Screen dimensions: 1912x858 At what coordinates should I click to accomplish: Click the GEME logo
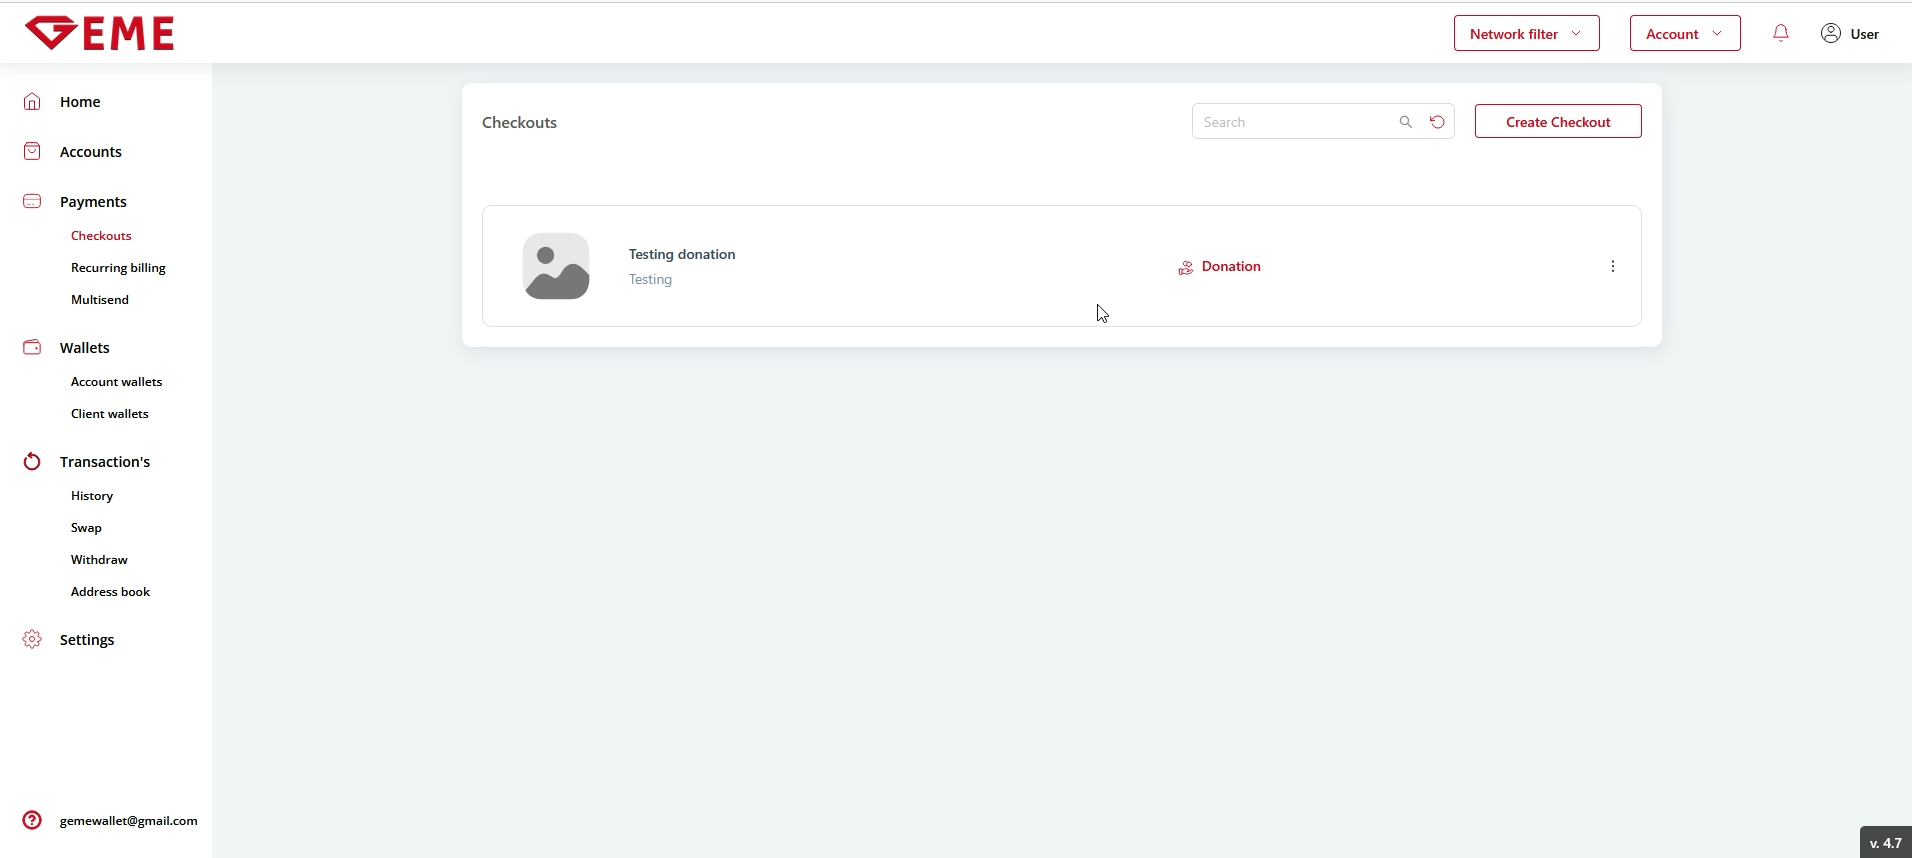pyautogui.click(x=99, y=33)
